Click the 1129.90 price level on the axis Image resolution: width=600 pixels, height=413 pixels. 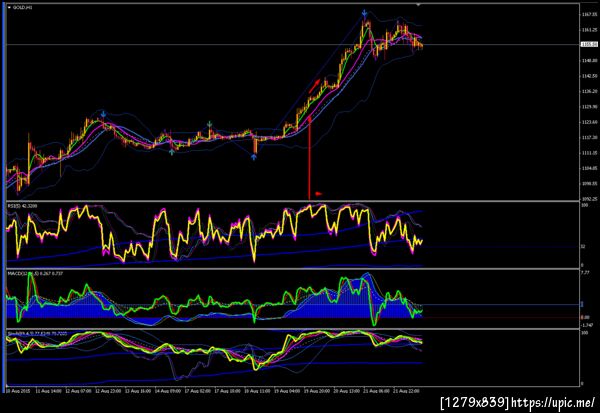click(589, 106)
